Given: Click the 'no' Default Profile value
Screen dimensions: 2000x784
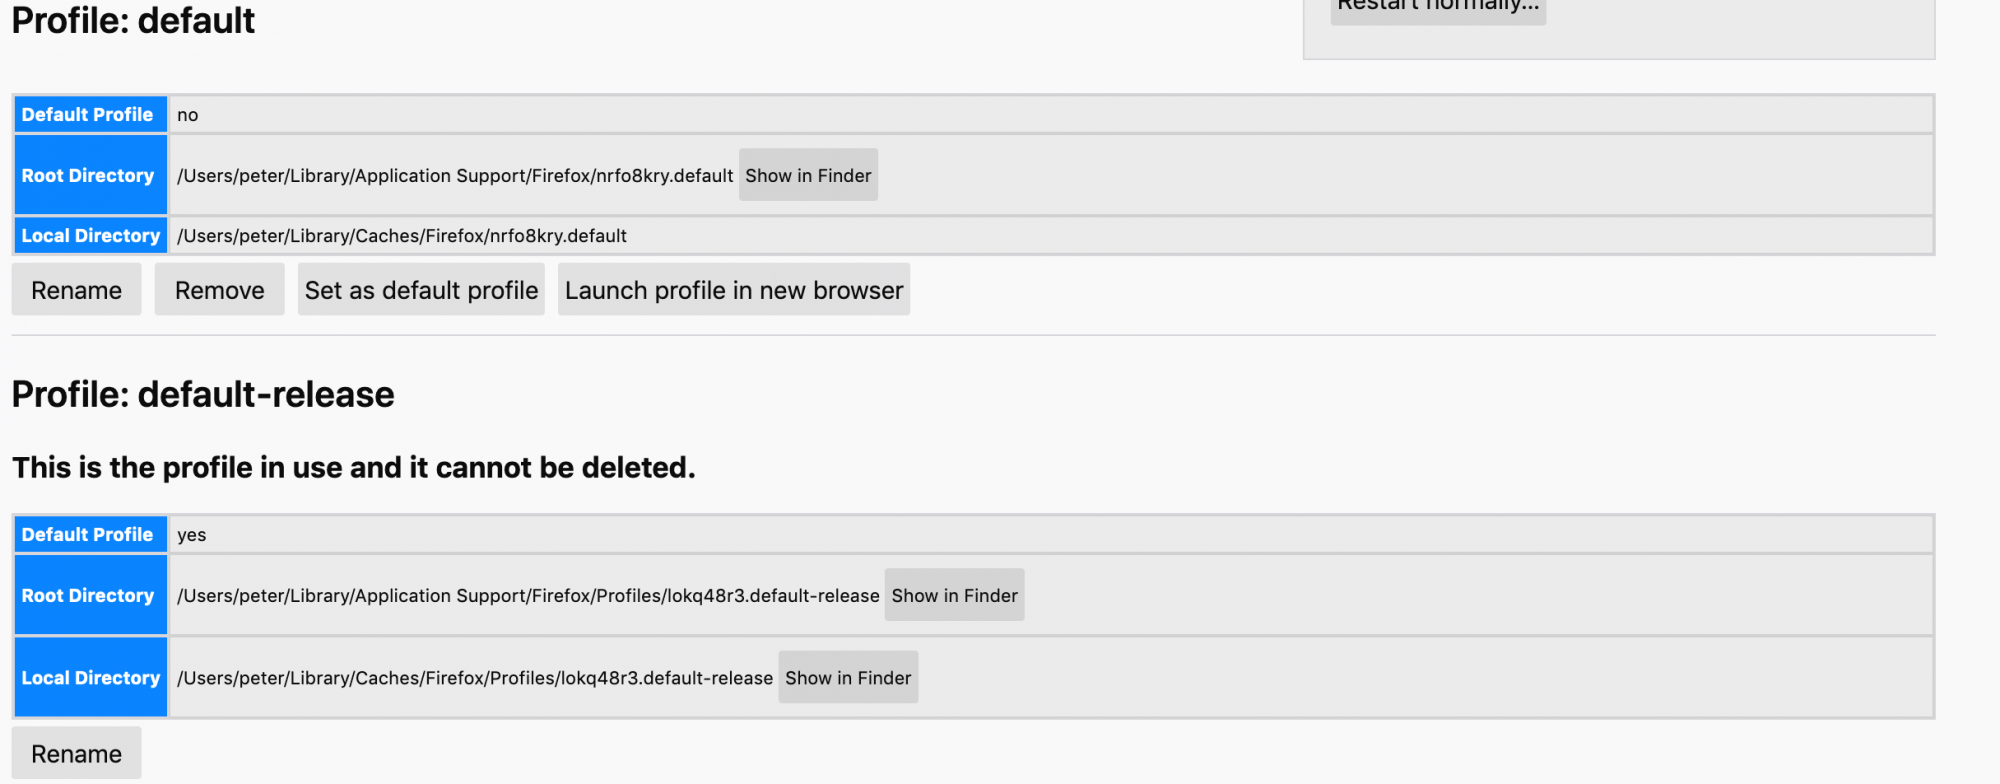Looking at the screenshot, I should pos(188,115).
